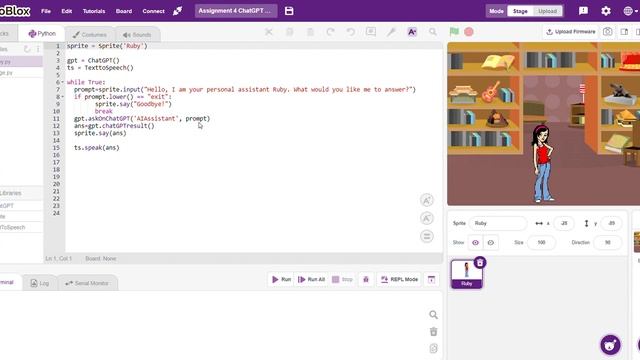This screenshot has height=360, width=640.
Task: Switch mode to Stage
Action: tap(520, 11)
